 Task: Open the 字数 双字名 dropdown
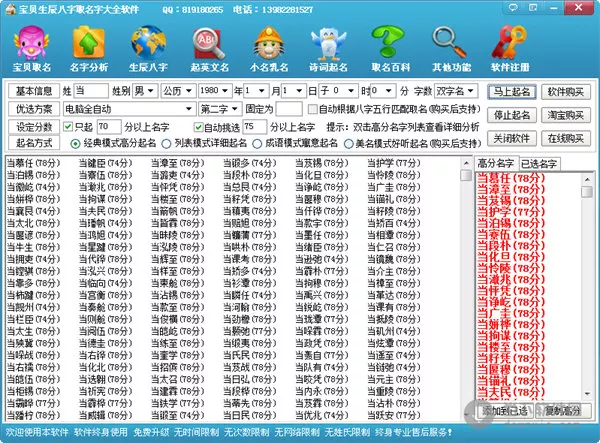[x=456, y=91]
